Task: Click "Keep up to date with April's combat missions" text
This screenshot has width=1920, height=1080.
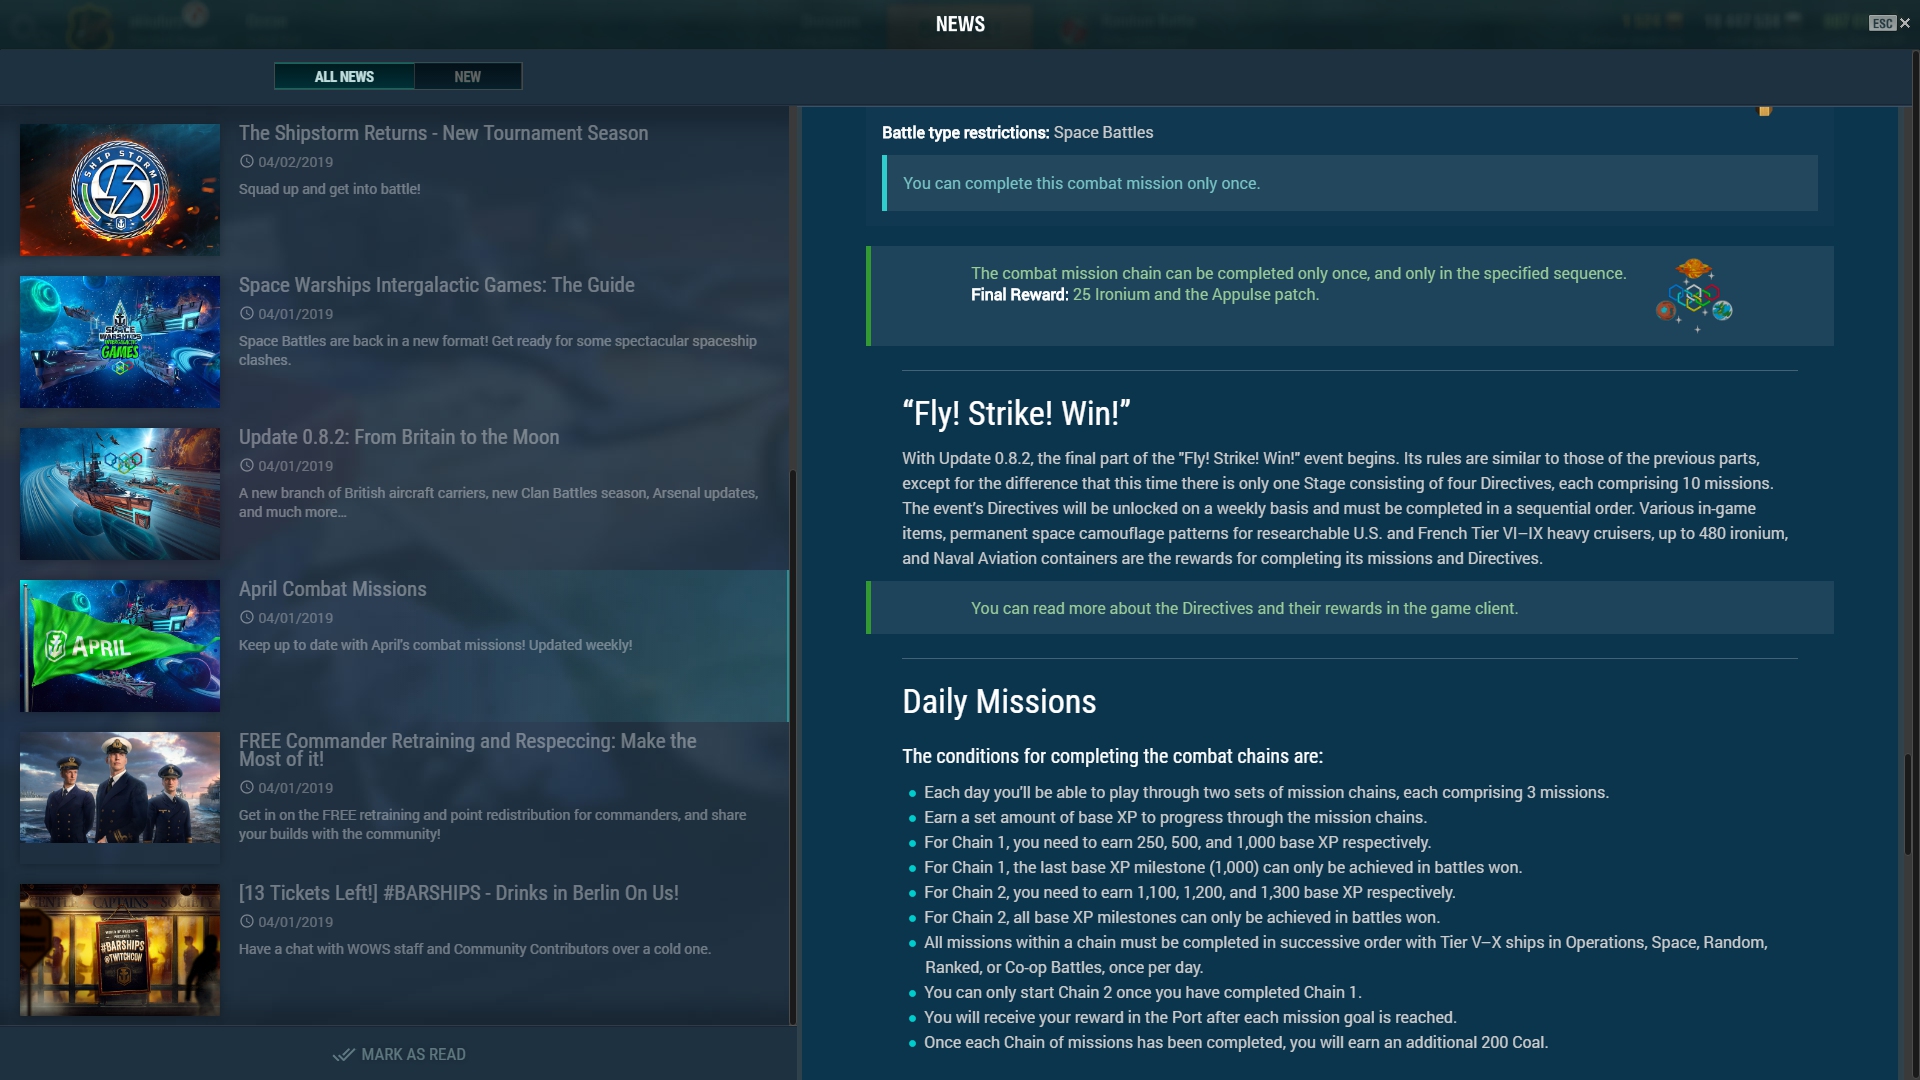Action: coord(435,645)
